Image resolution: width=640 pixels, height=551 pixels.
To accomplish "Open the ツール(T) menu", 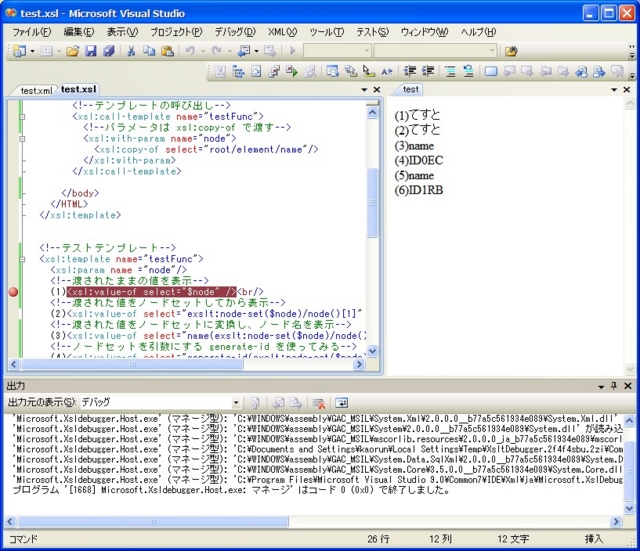I will coord(326,32).
